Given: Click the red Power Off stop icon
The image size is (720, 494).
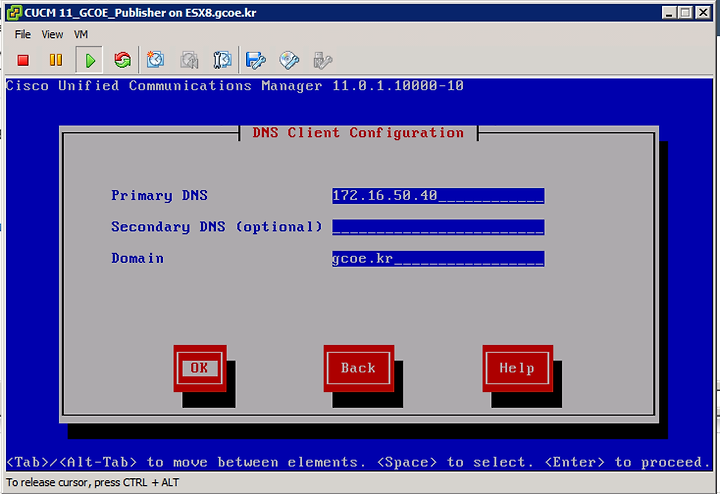Looking at the screenshot, I should click(x=23, y=60).
